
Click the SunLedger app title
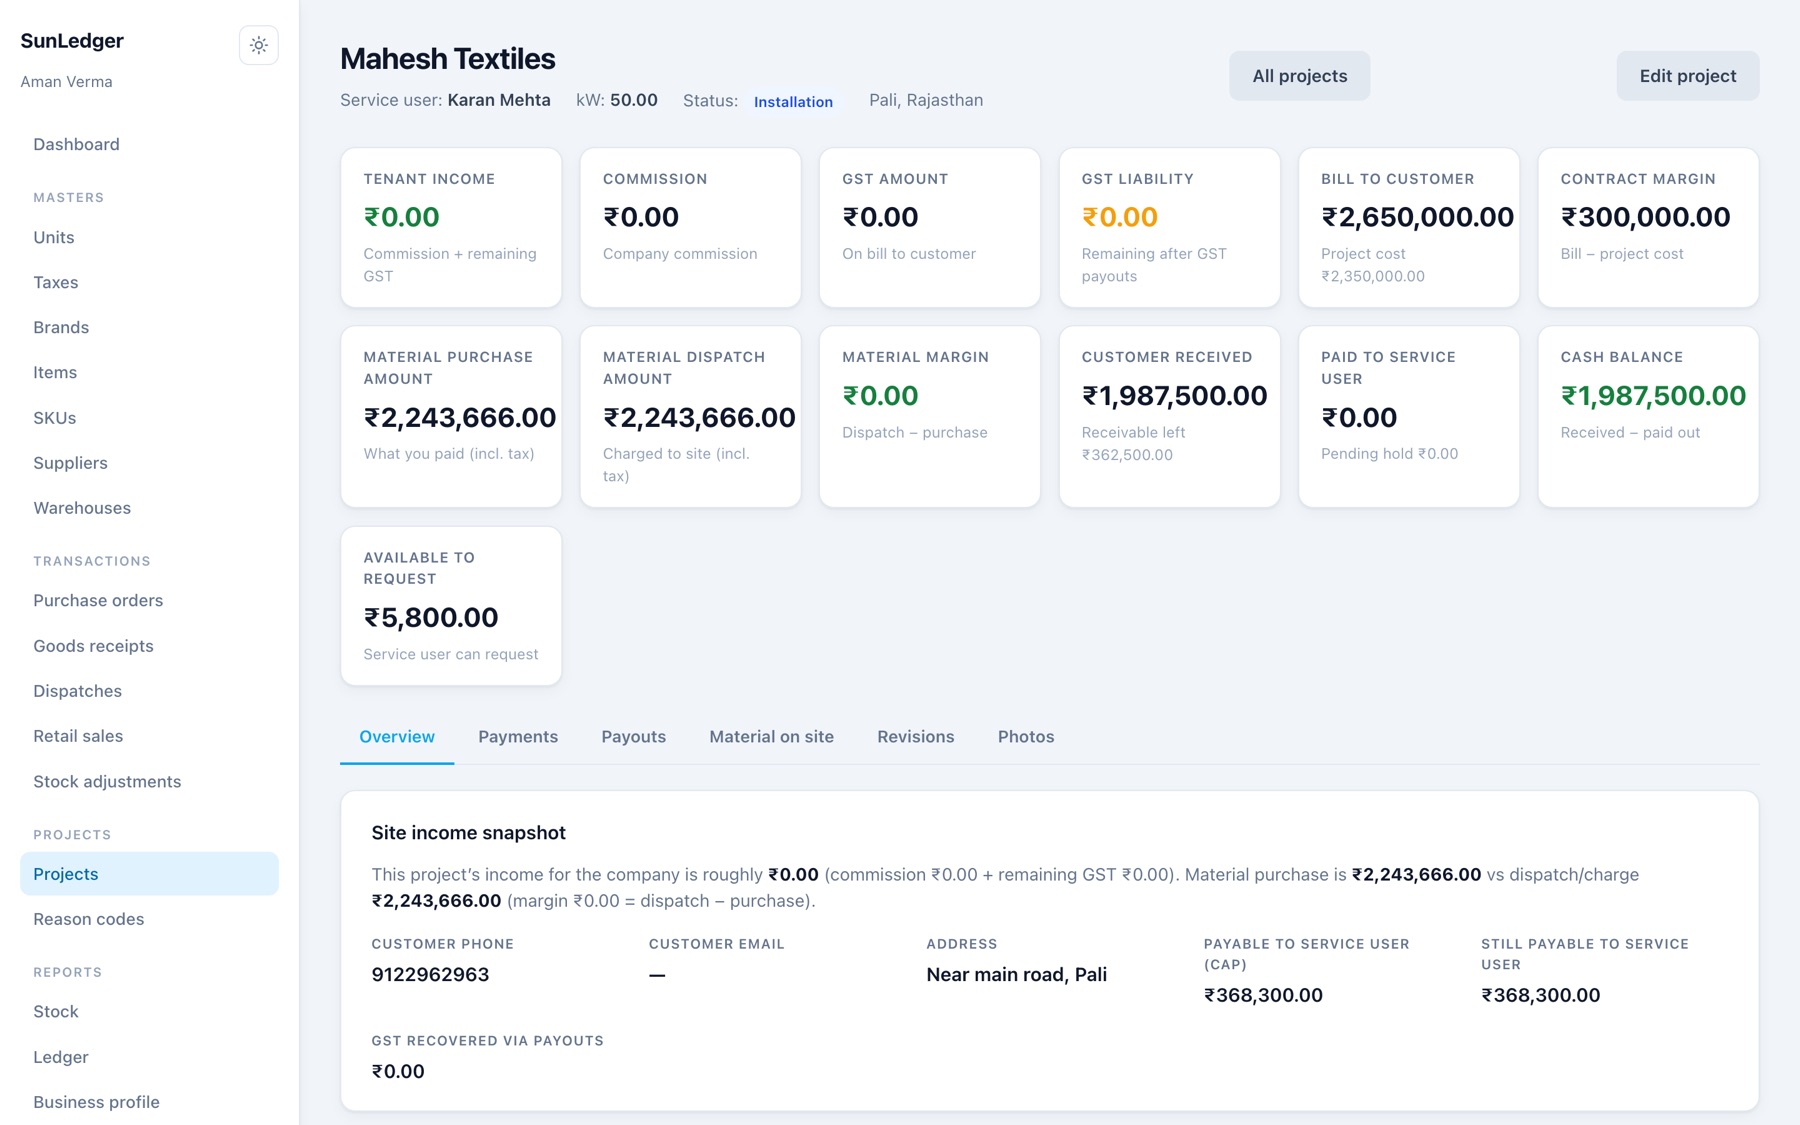72,41
